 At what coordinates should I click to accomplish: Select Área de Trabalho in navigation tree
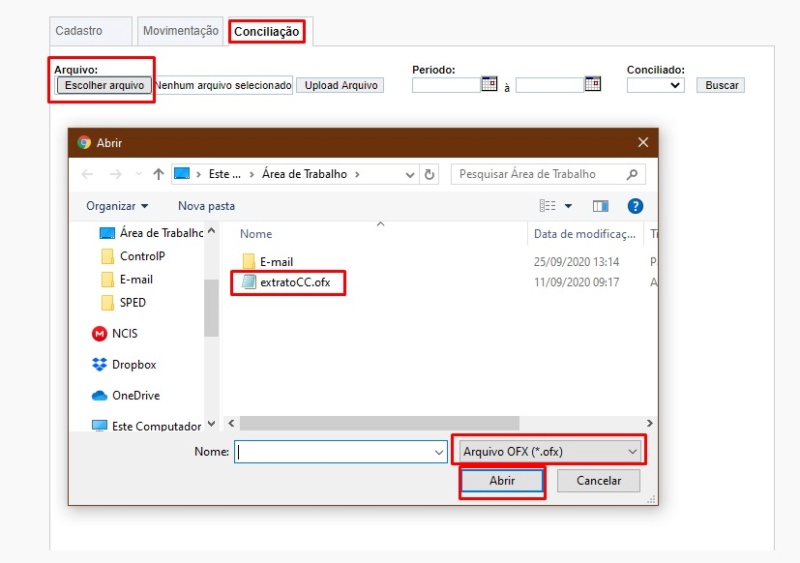(x=152, y=233)
